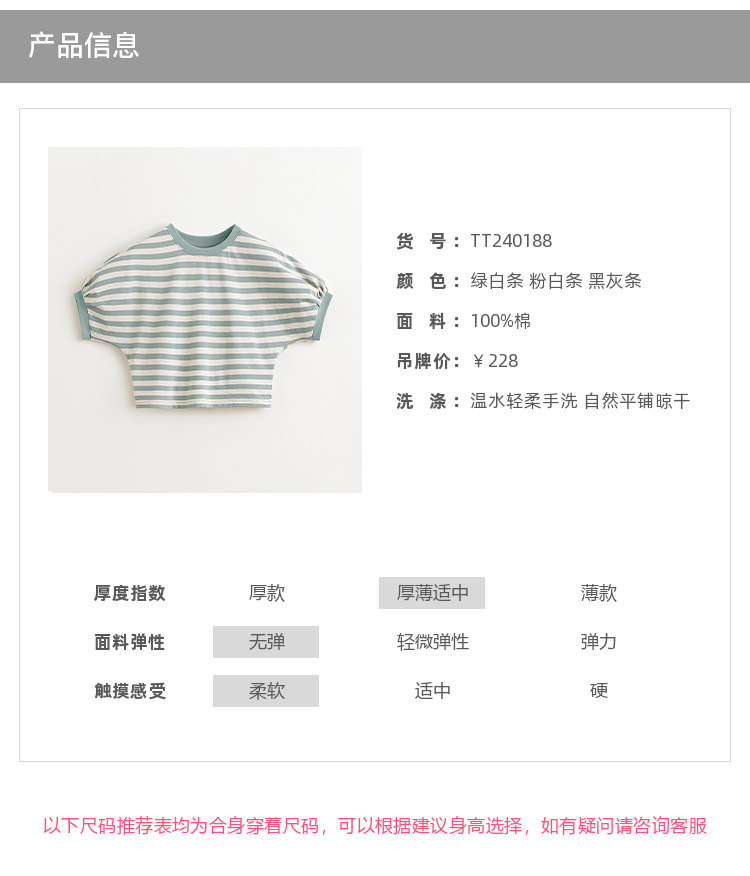Image resolution: width=750 pixels, height=876 pixels.
Task: Click the item number TT240188
Action: (x=511, y=241)
